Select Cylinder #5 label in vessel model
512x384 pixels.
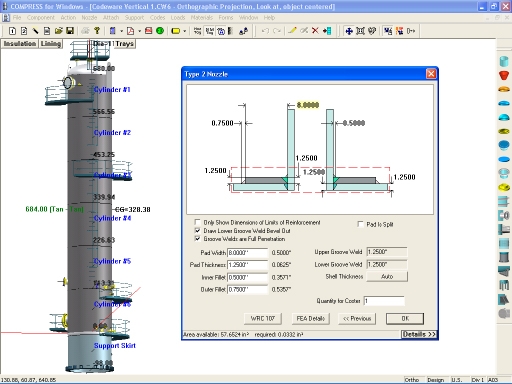(x=112, y=261)
